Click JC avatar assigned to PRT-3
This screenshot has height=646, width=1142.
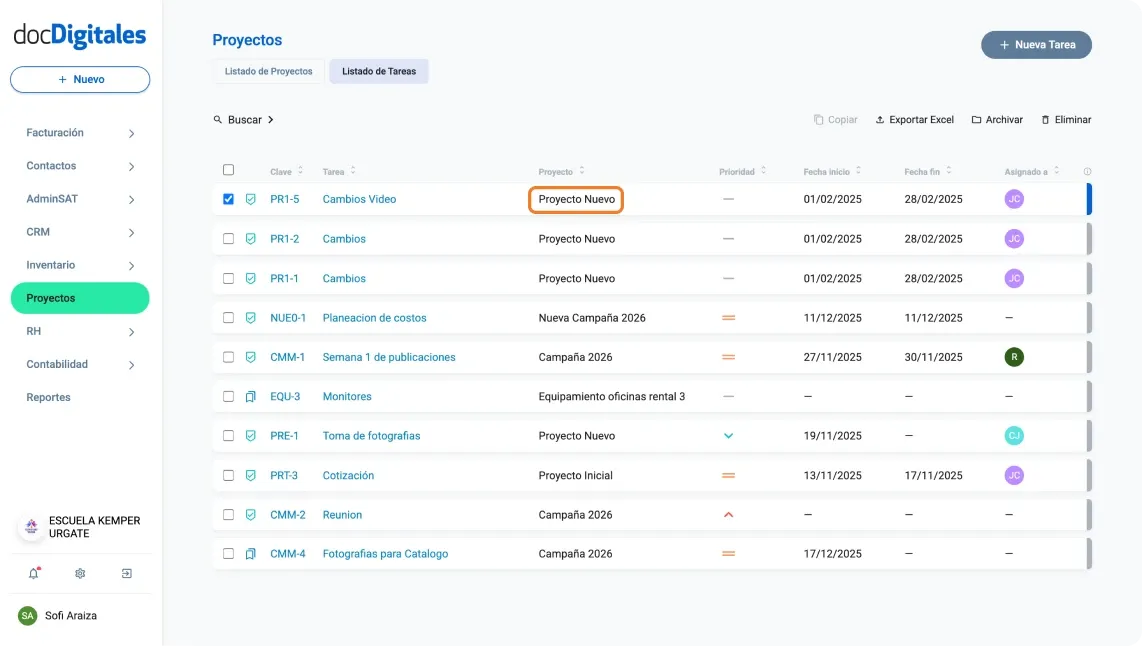1014,475
